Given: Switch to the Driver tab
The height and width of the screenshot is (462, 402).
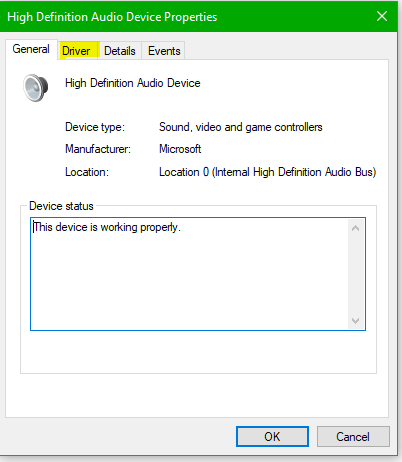Looking at the screenshot, I should 78,51.
